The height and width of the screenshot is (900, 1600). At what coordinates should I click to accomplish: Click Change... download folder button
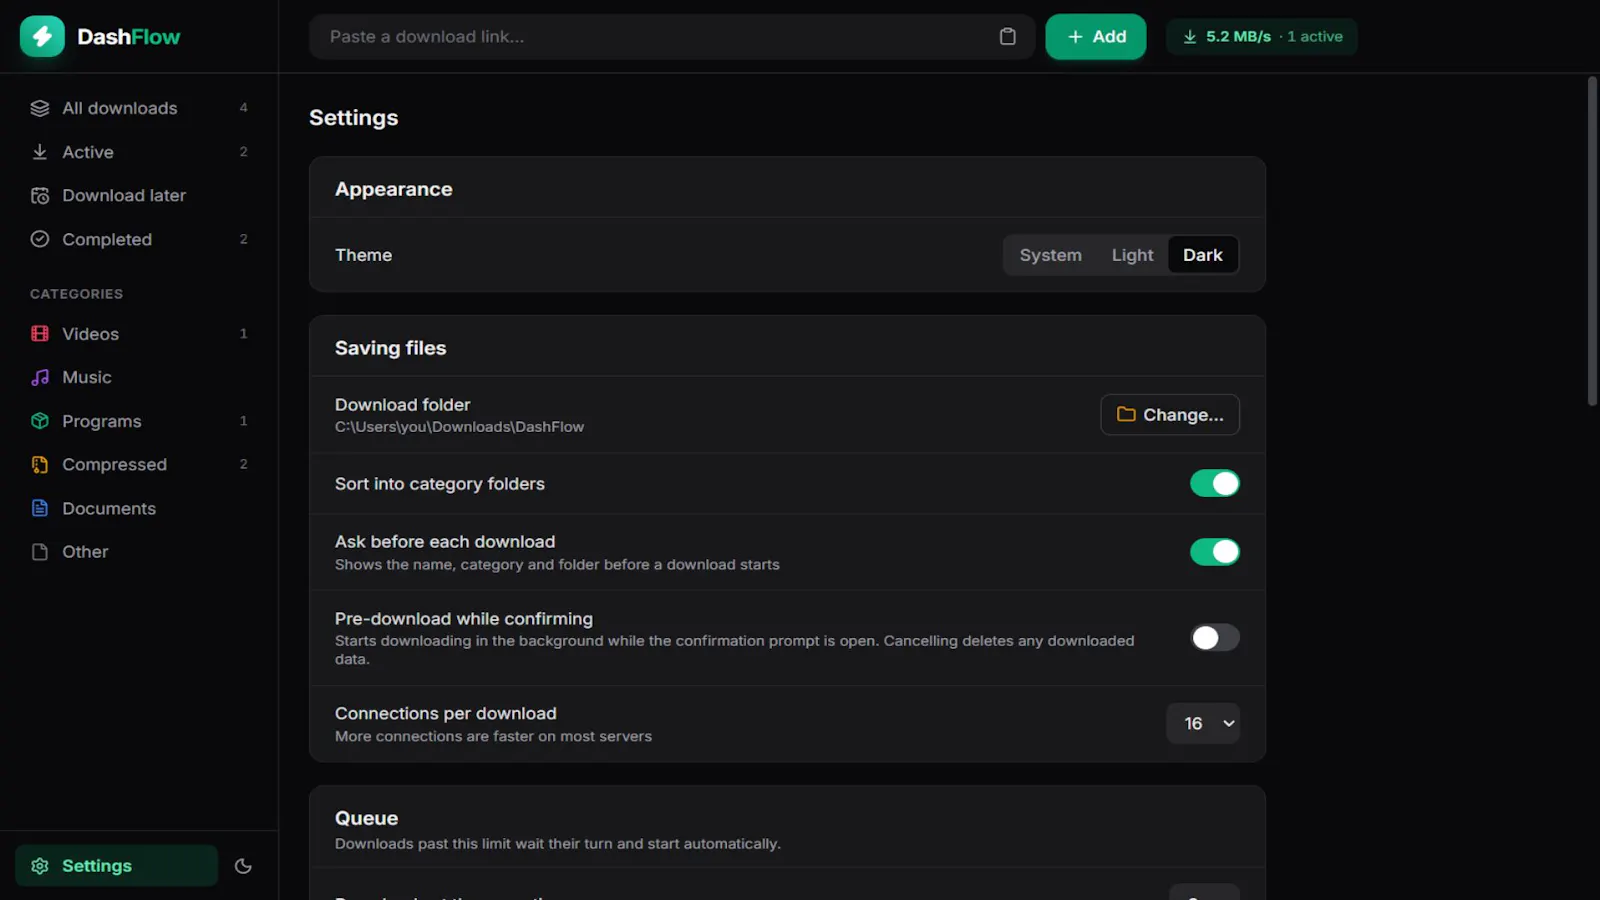(1170, 415)
